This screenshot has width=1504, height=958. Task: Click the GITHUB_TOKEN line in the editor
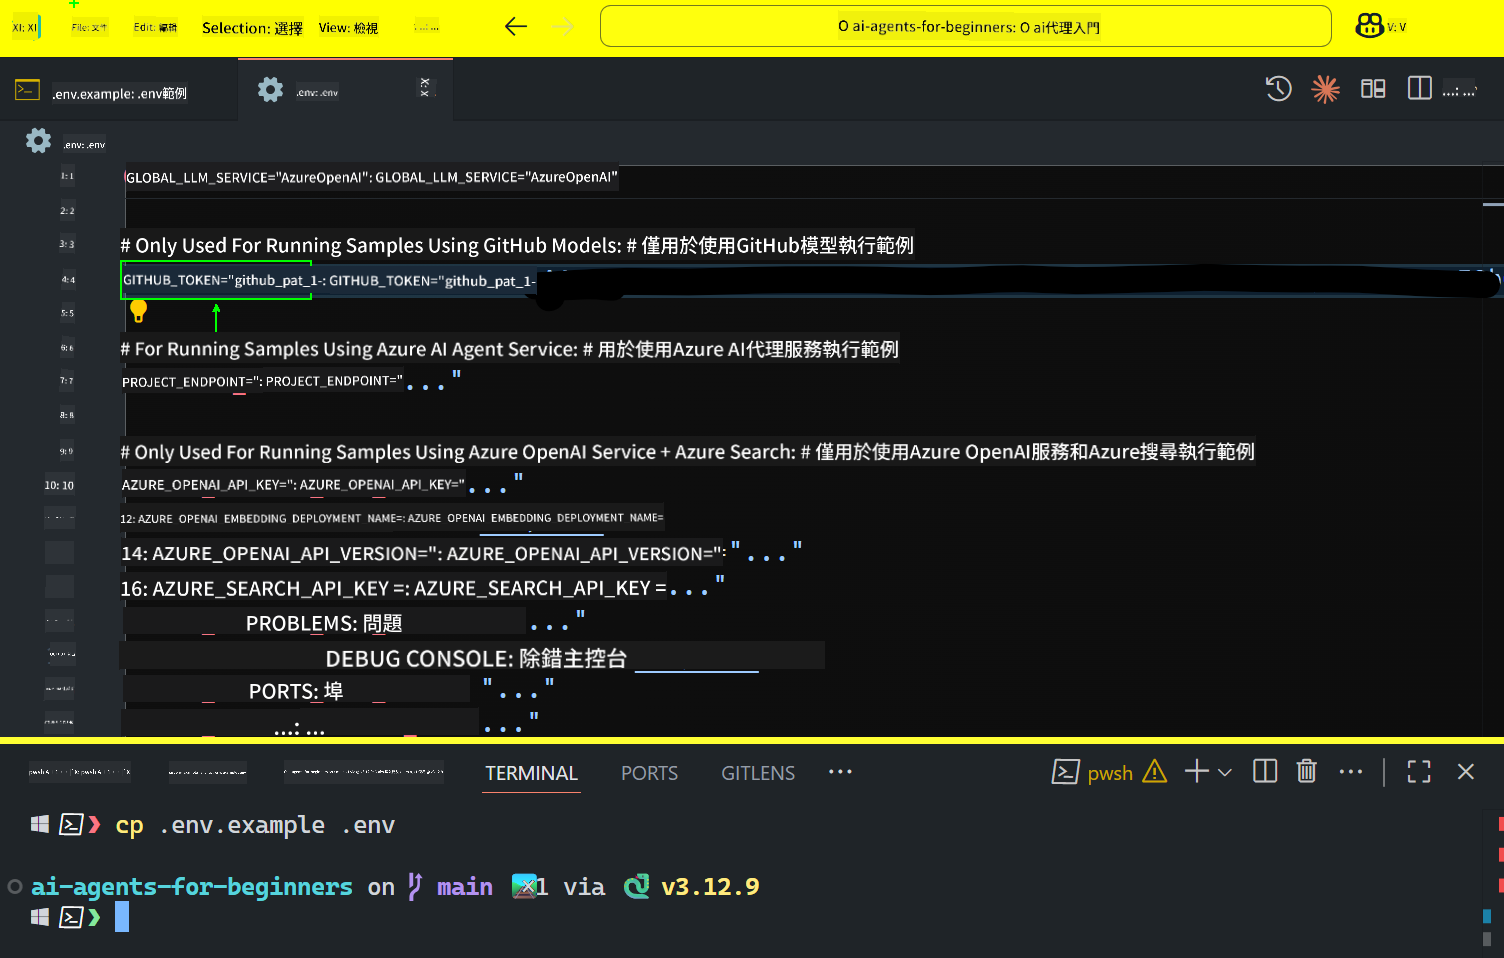pyautogui.click(x=328, y=280)
